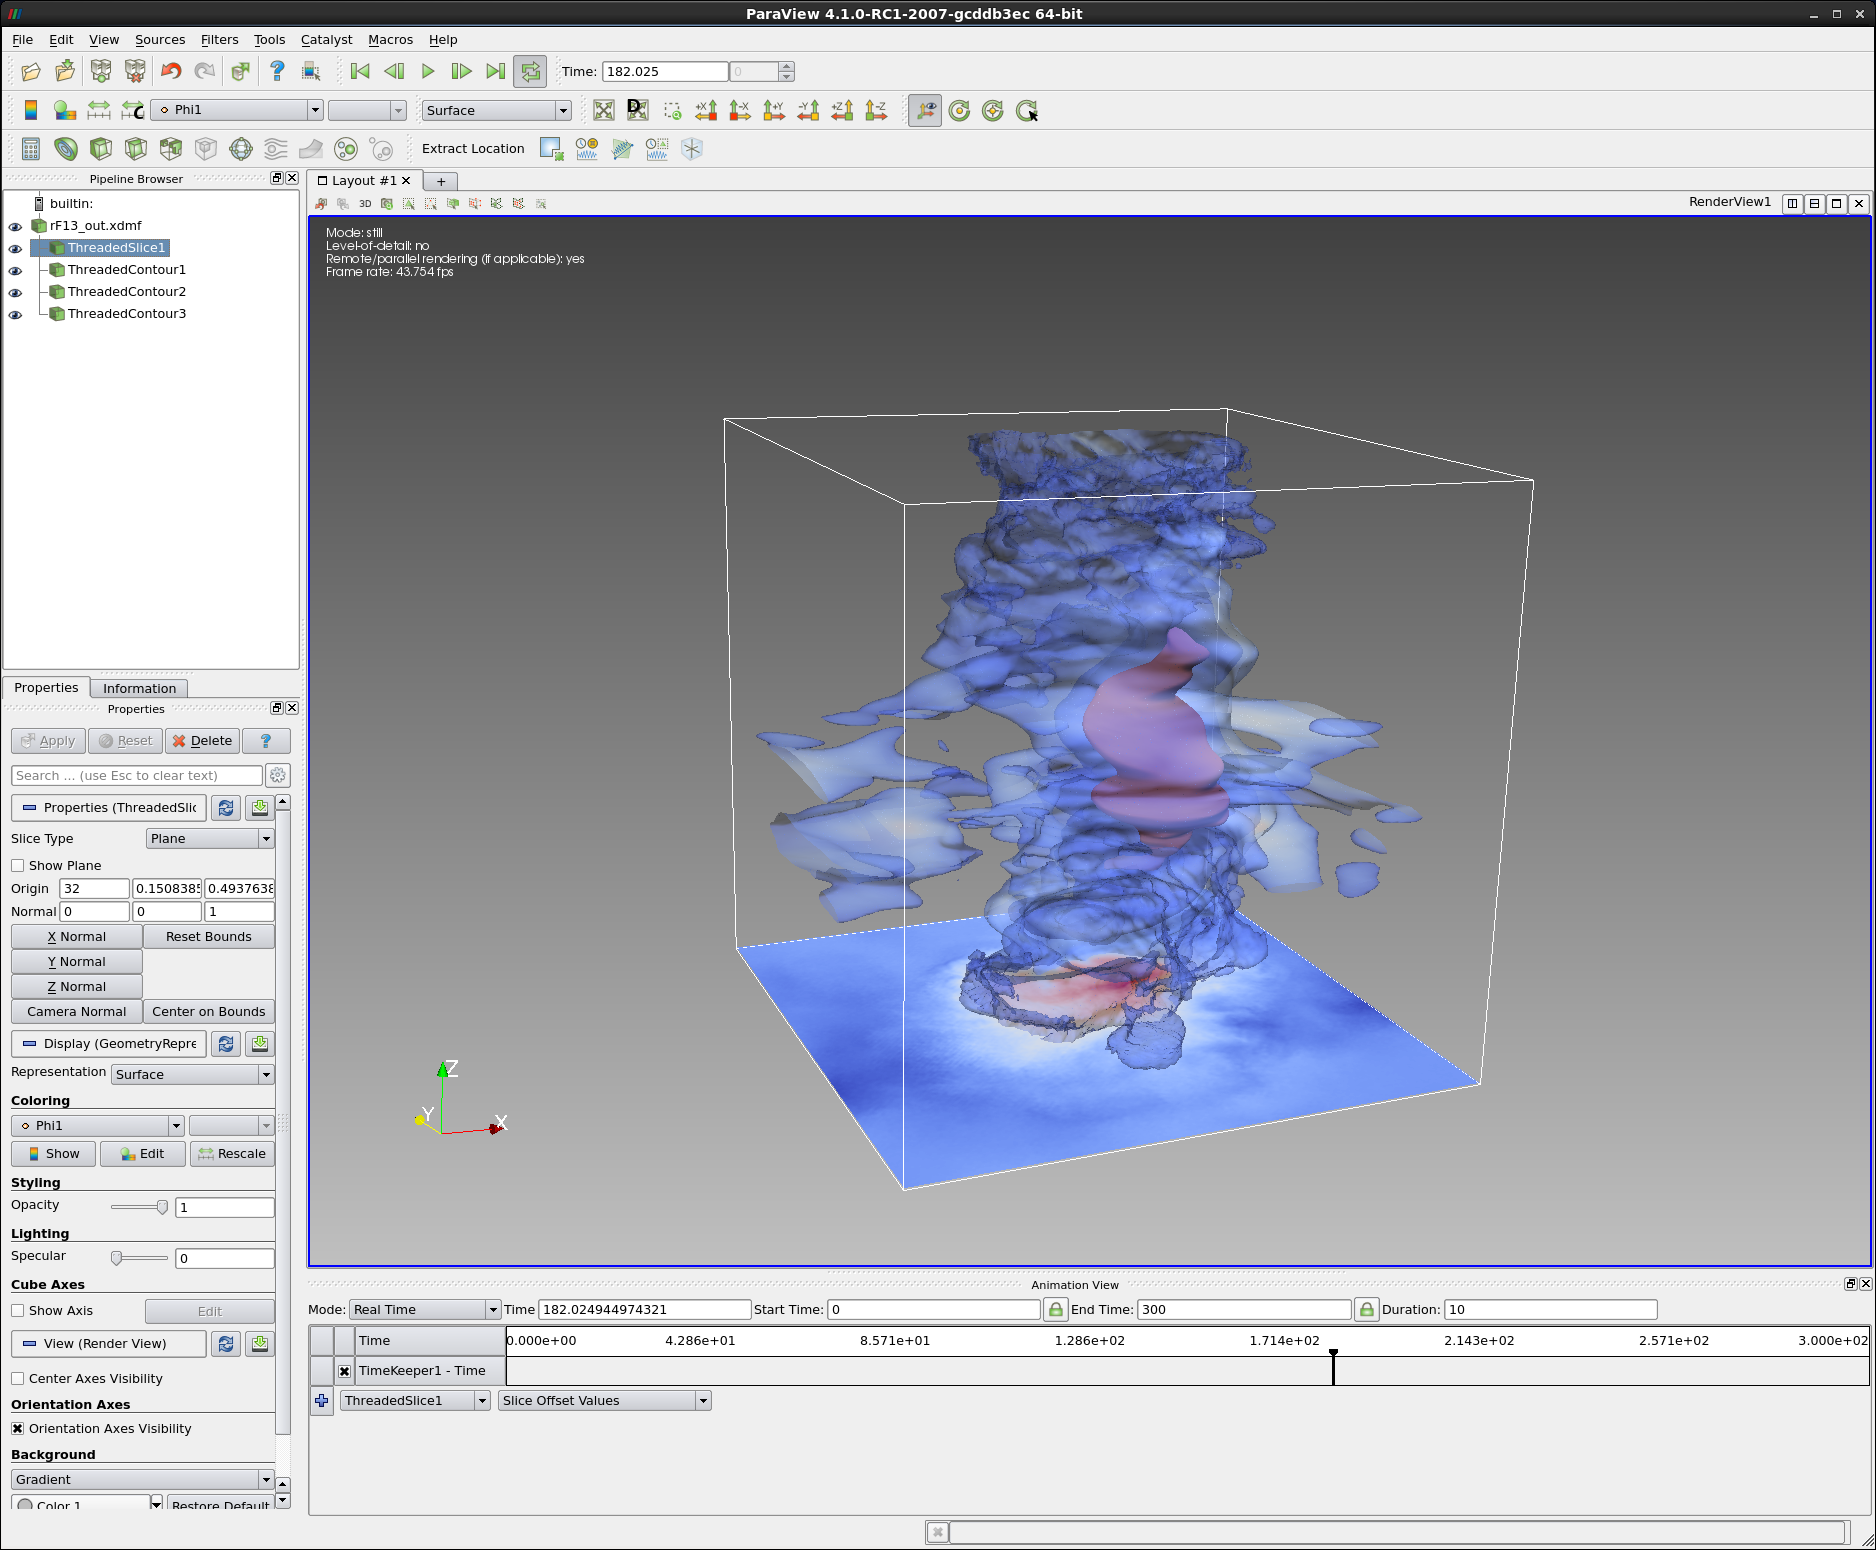
Task: Open the Background Gradient dropdown
Action: tap(143, 1479)
